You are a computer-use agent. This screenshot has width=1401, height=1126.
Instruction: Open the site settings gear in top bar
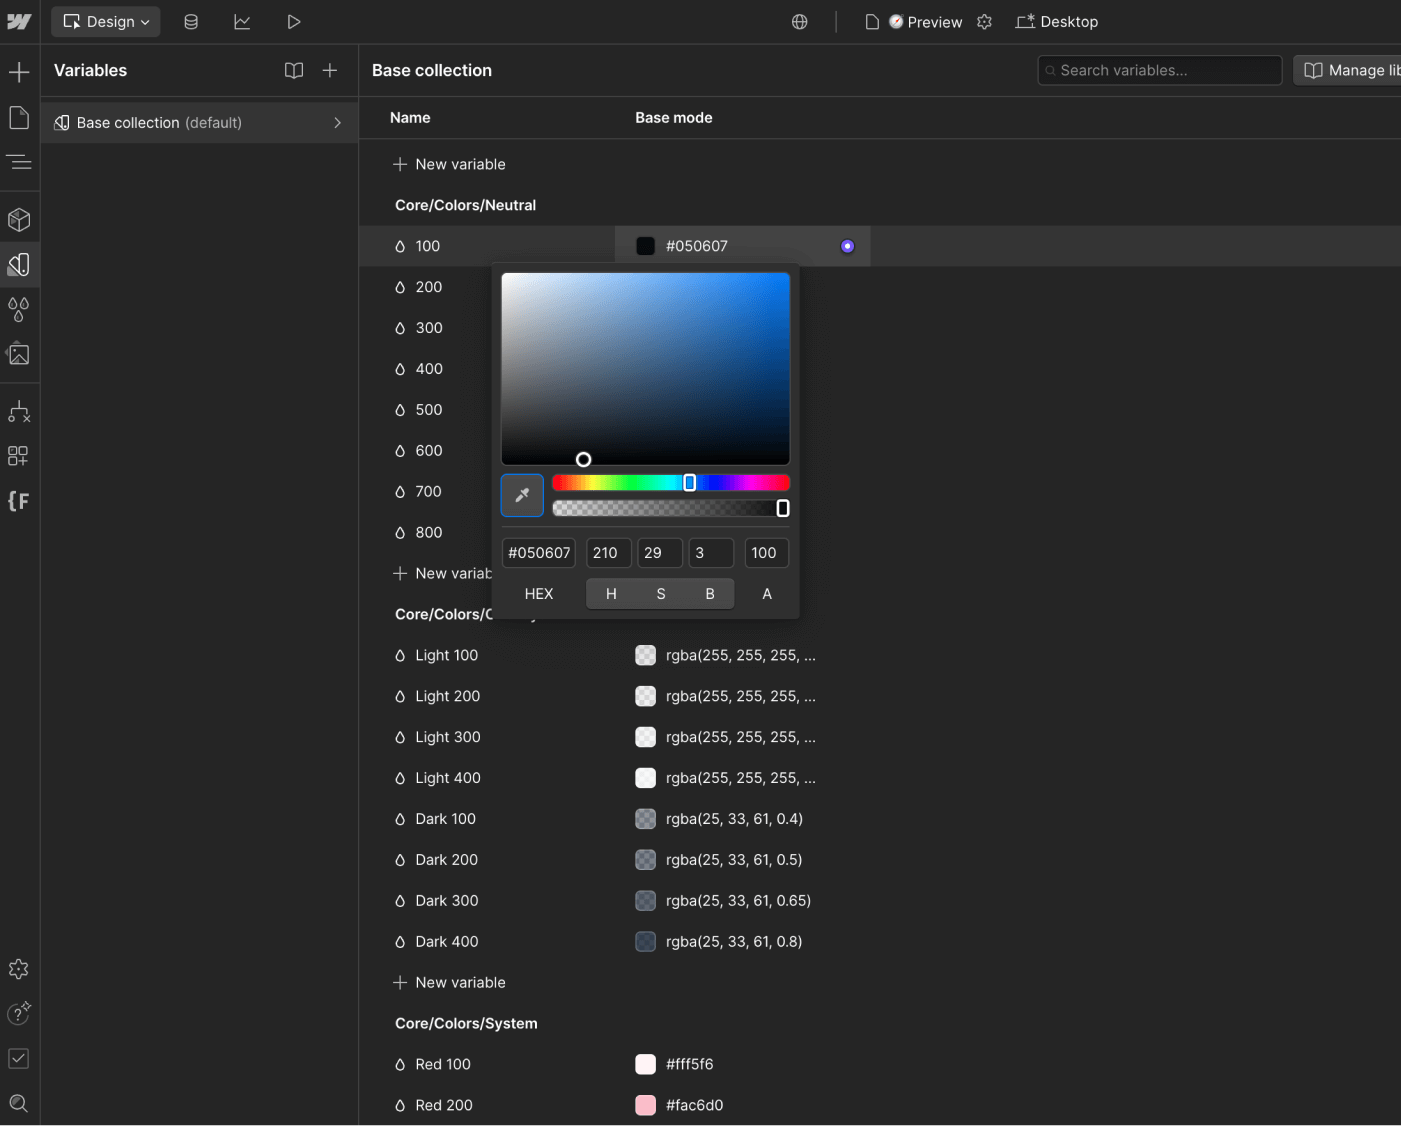[984, 21]
